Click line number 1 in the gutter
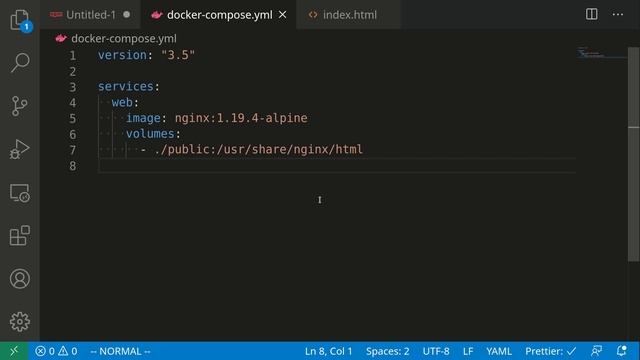The height and width of the screenshot is (360, 640). (x=72, y=56)
